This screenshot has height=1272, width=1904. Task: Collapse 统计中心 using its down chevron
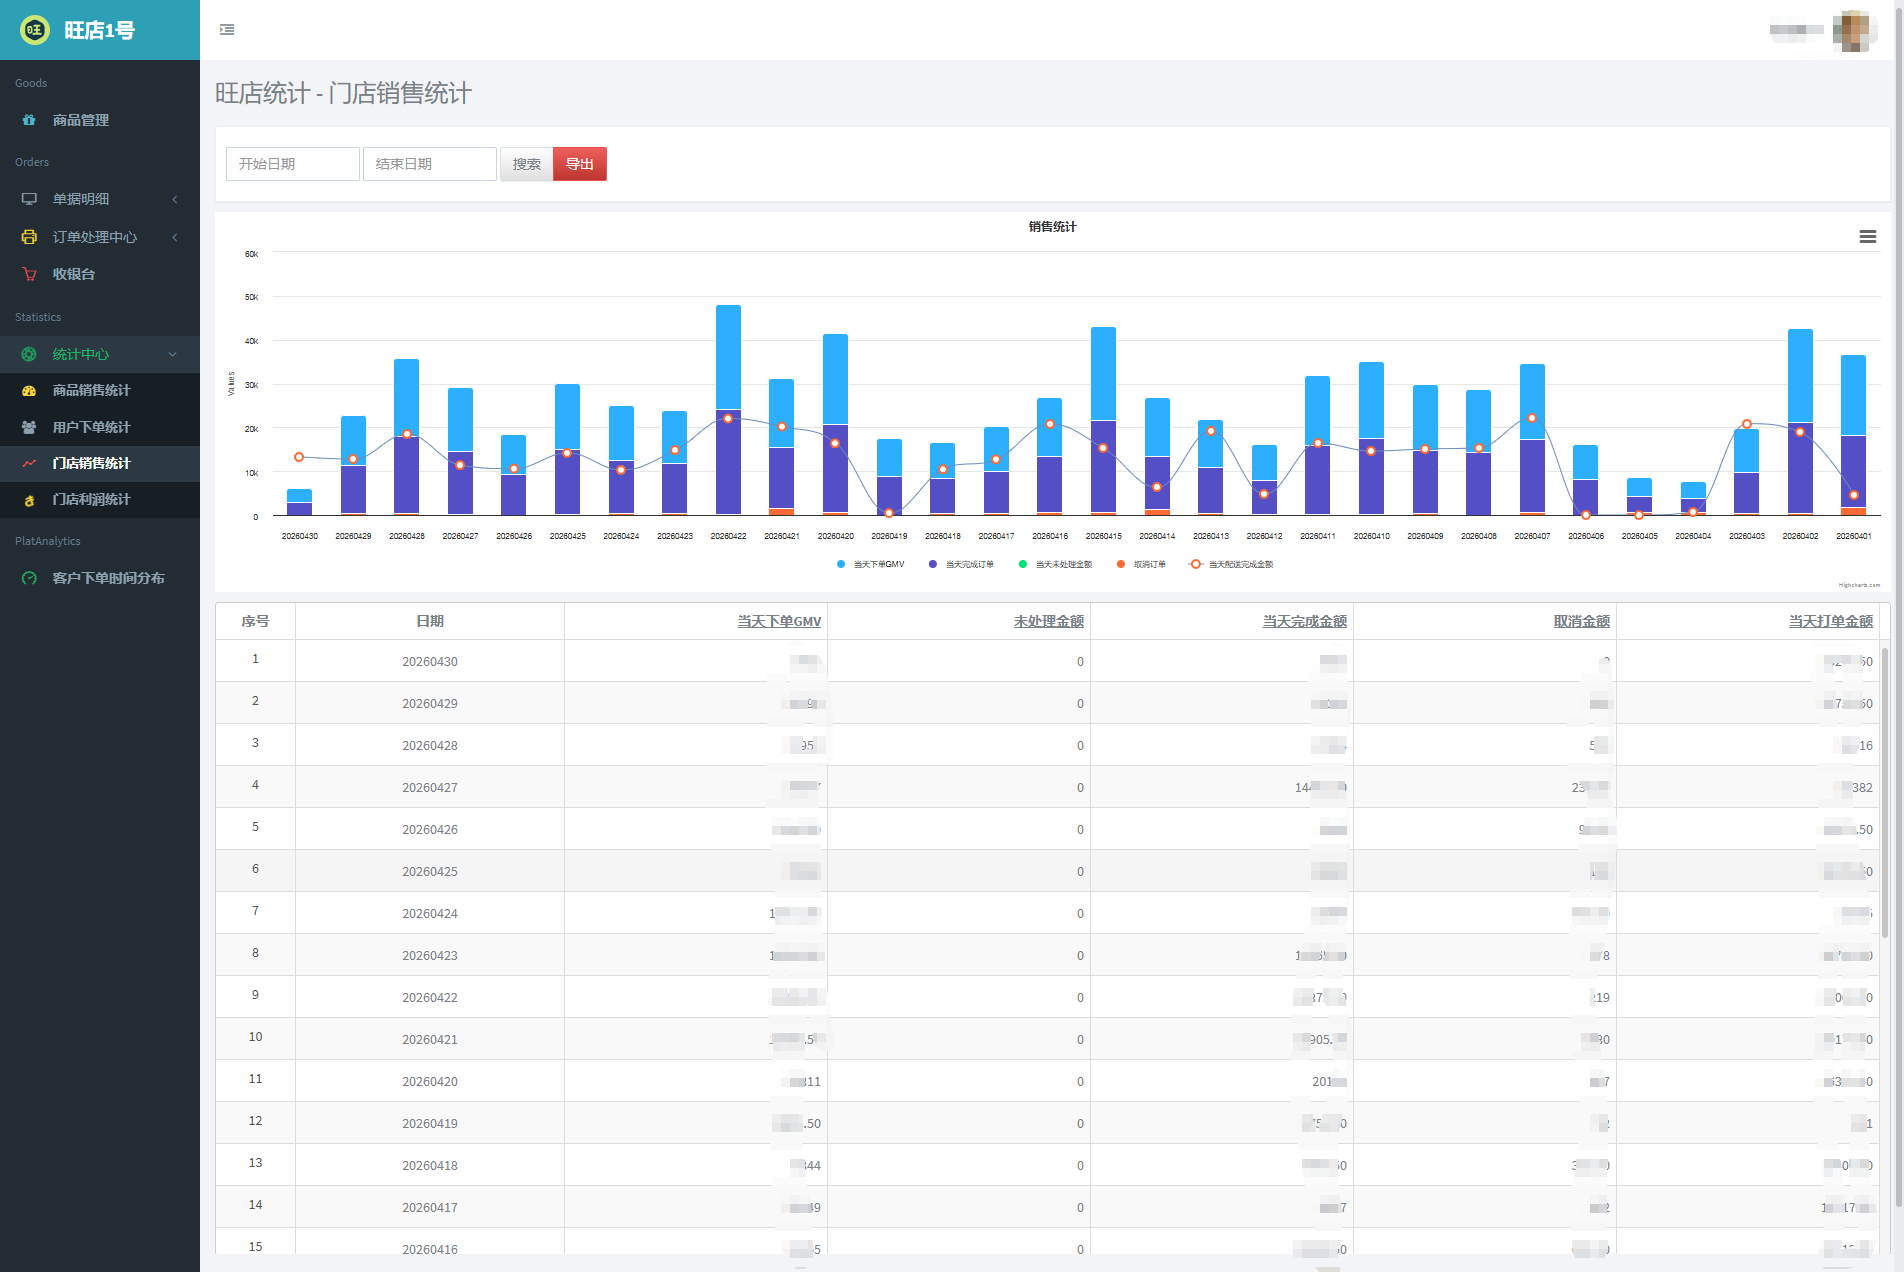(x=173, y=354)
